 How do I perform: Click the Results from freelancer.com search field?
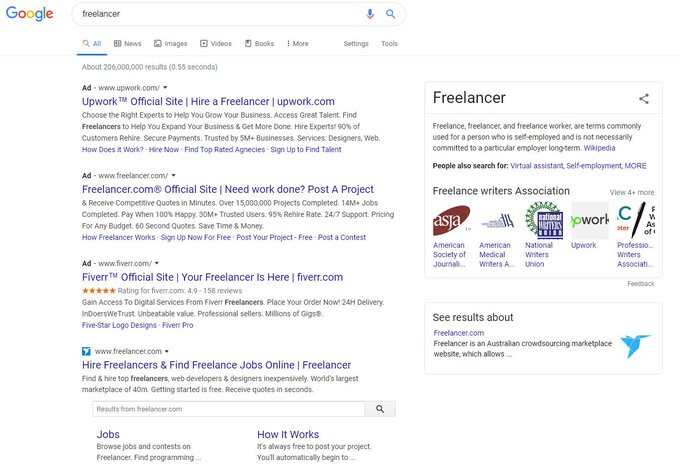point(229,409)
